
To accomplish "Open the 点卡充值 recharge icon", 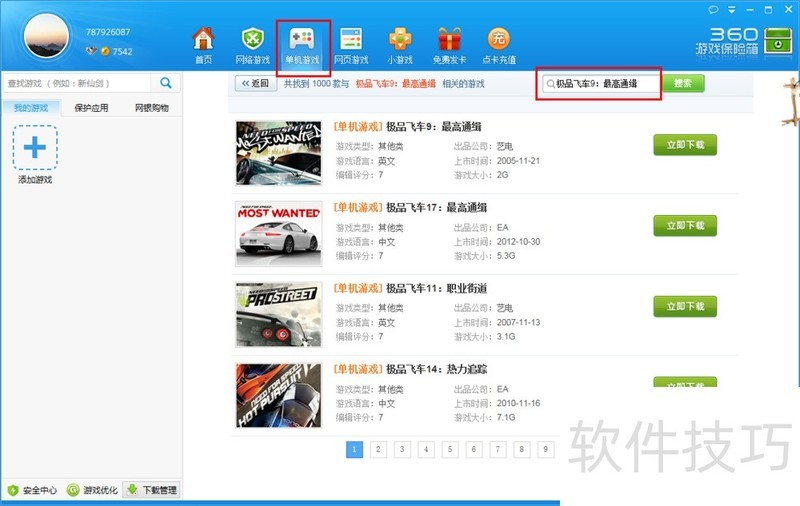I will (x=498, y=40).
